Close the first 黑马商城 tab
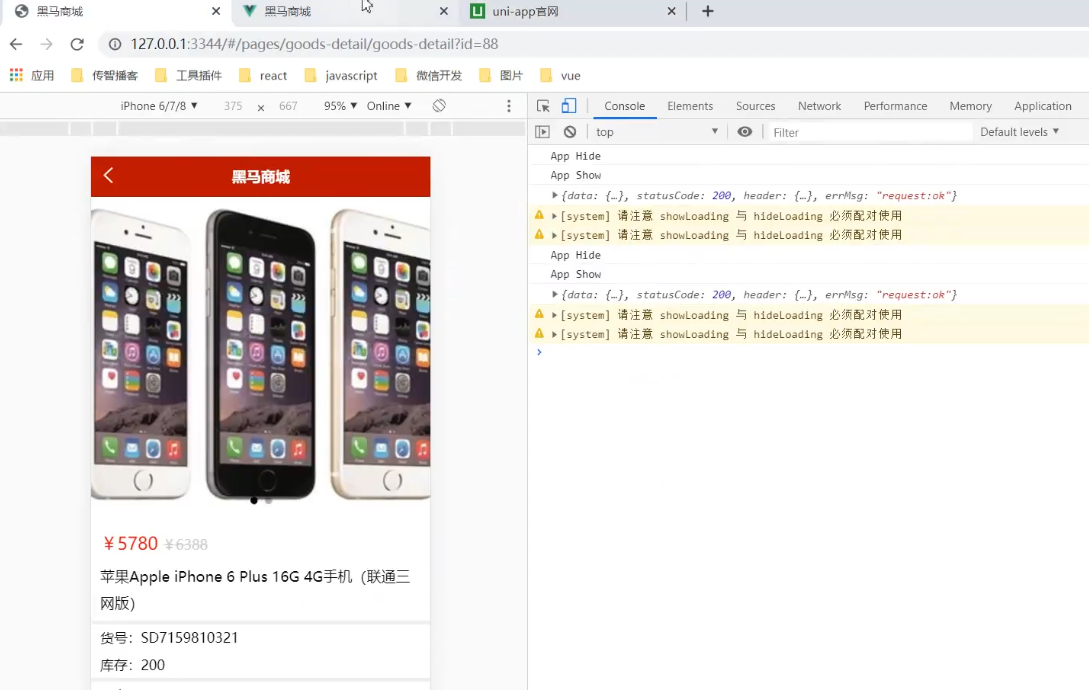The height and width of the screenshot is (690, 1089). click(216, 11)
